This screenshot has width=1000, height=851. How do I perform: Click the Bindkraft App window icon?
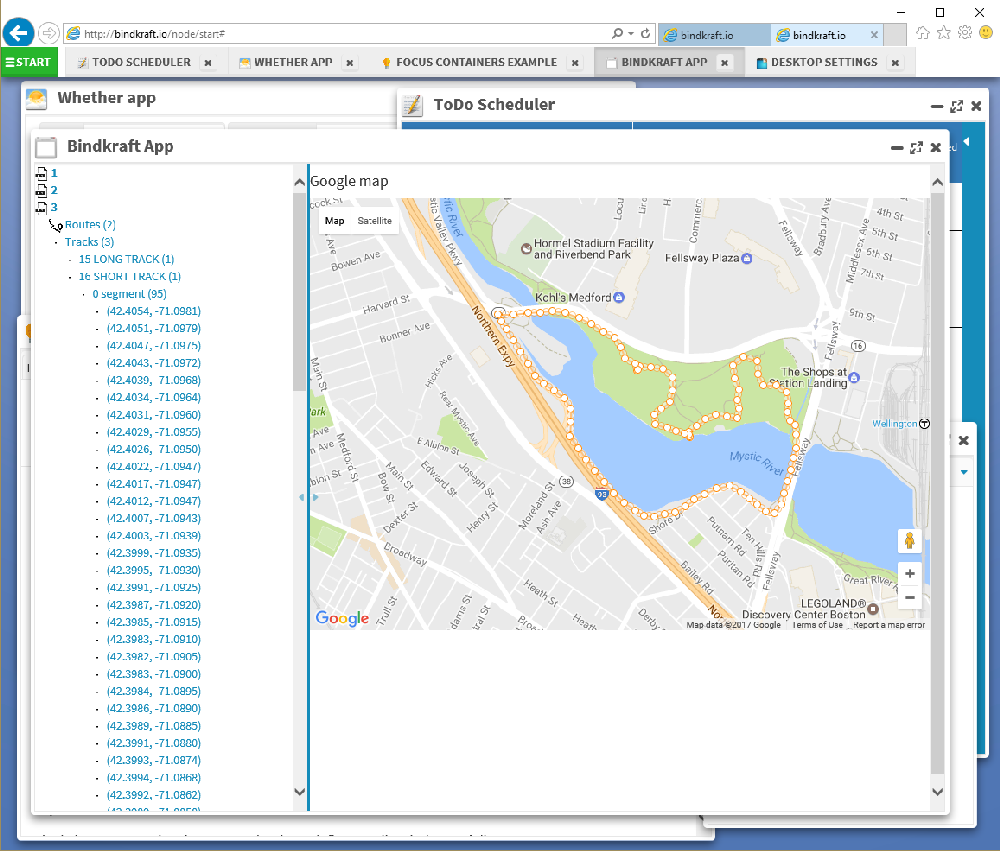click(46, 147)
